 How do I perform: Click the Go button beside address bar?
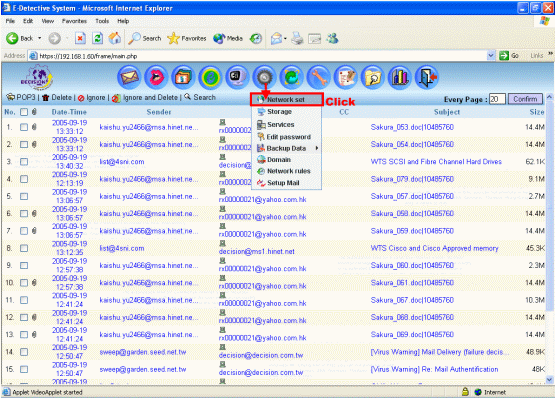pyautogui.click(x=509, y=56)
